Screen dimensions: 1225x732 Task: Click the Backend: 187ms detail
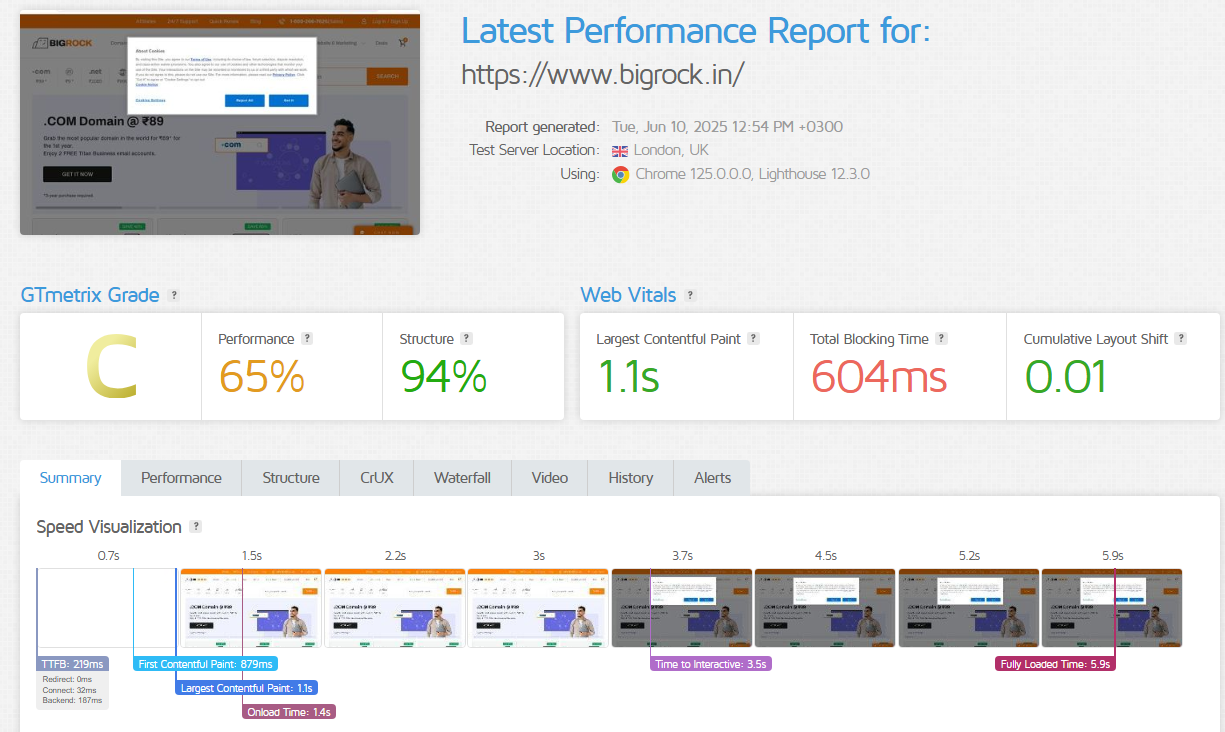73,702
